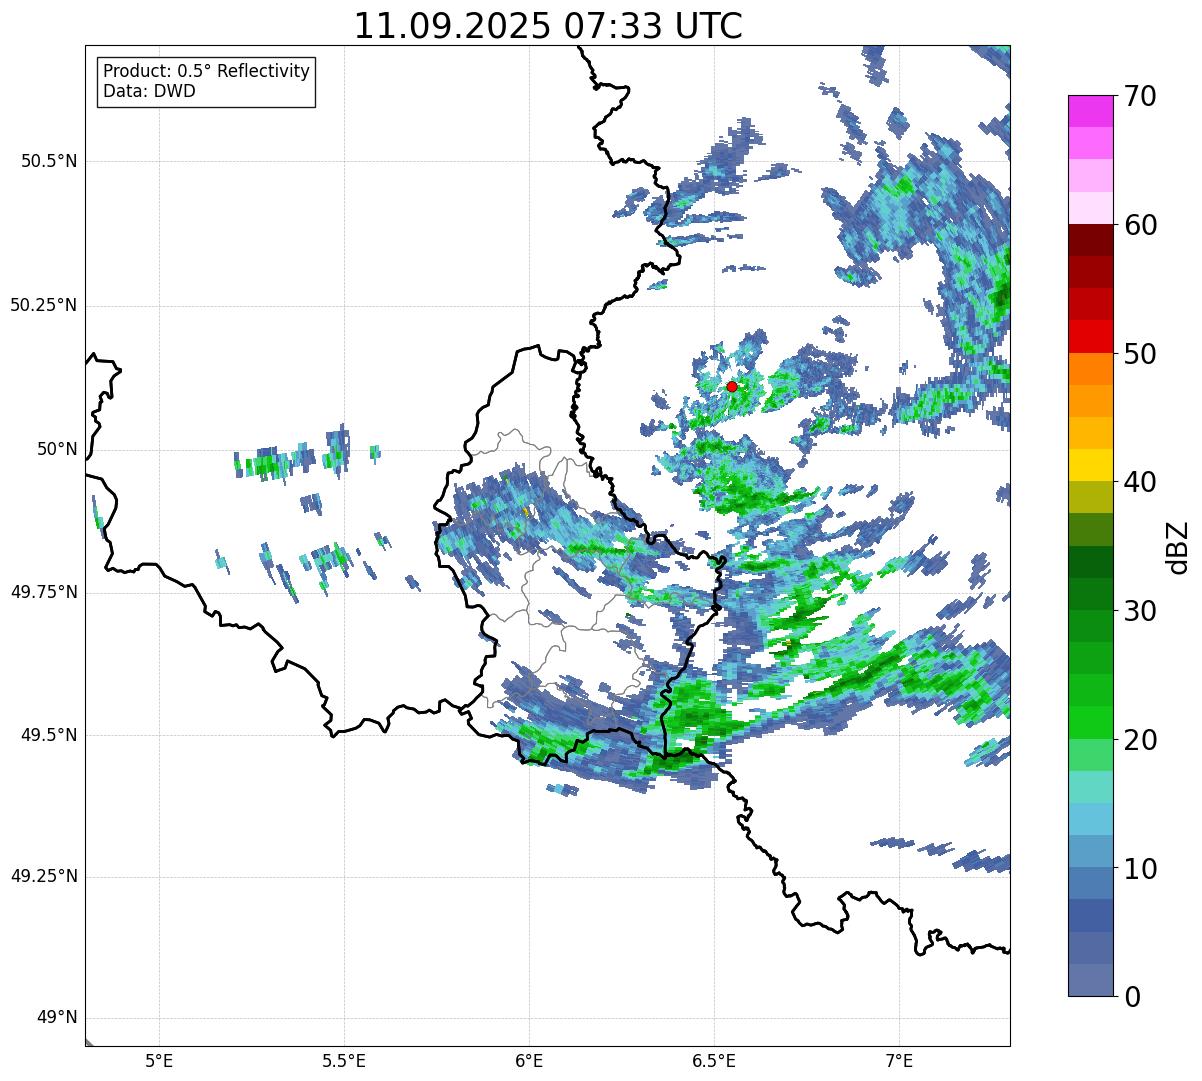
Task: Click the '50.5°N' latitude label
Action: point(49,161)
